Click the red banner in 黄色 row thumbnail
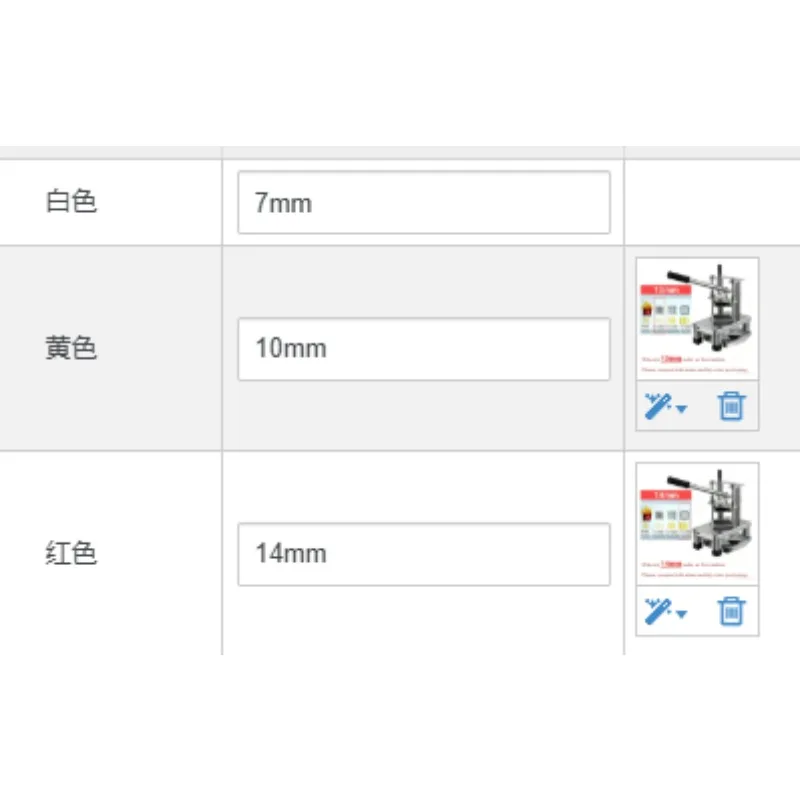 pyautogui.click(x=666, y=290)
